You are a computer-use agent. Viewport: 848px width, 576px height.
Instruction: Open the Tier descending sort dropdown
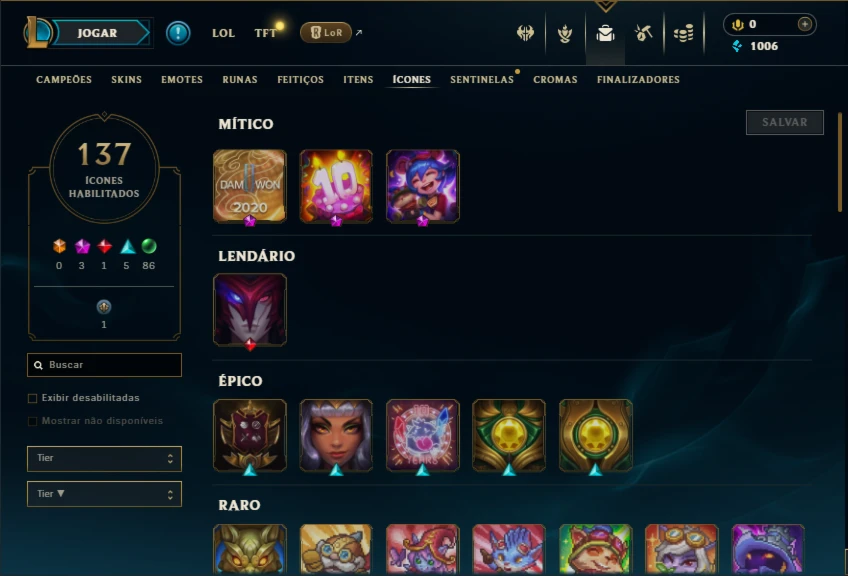click(x=104, y=494)
